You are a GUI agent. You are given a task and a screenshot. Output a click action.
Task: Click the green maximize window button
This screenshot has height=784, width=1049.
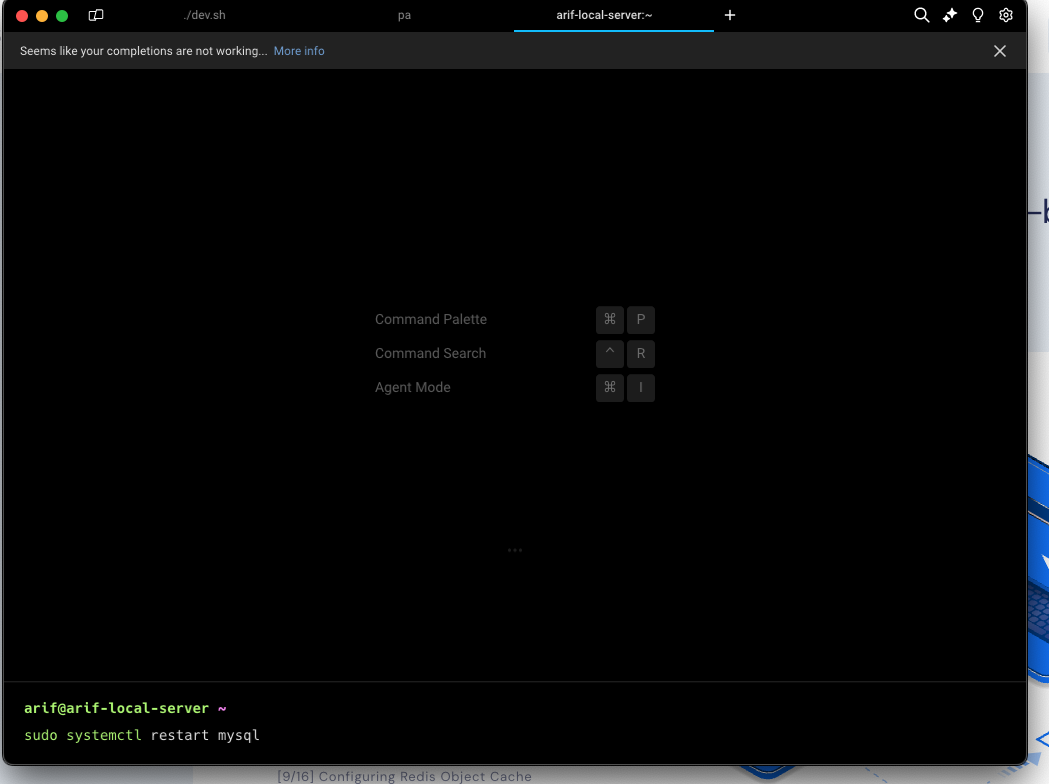[62, 15]
